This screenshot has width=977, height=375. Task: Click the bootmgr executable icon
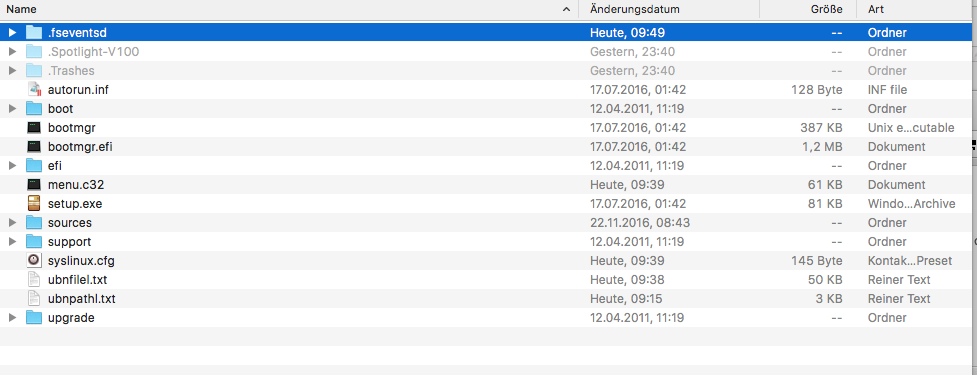pyautogui.click(x=34, y=128)
